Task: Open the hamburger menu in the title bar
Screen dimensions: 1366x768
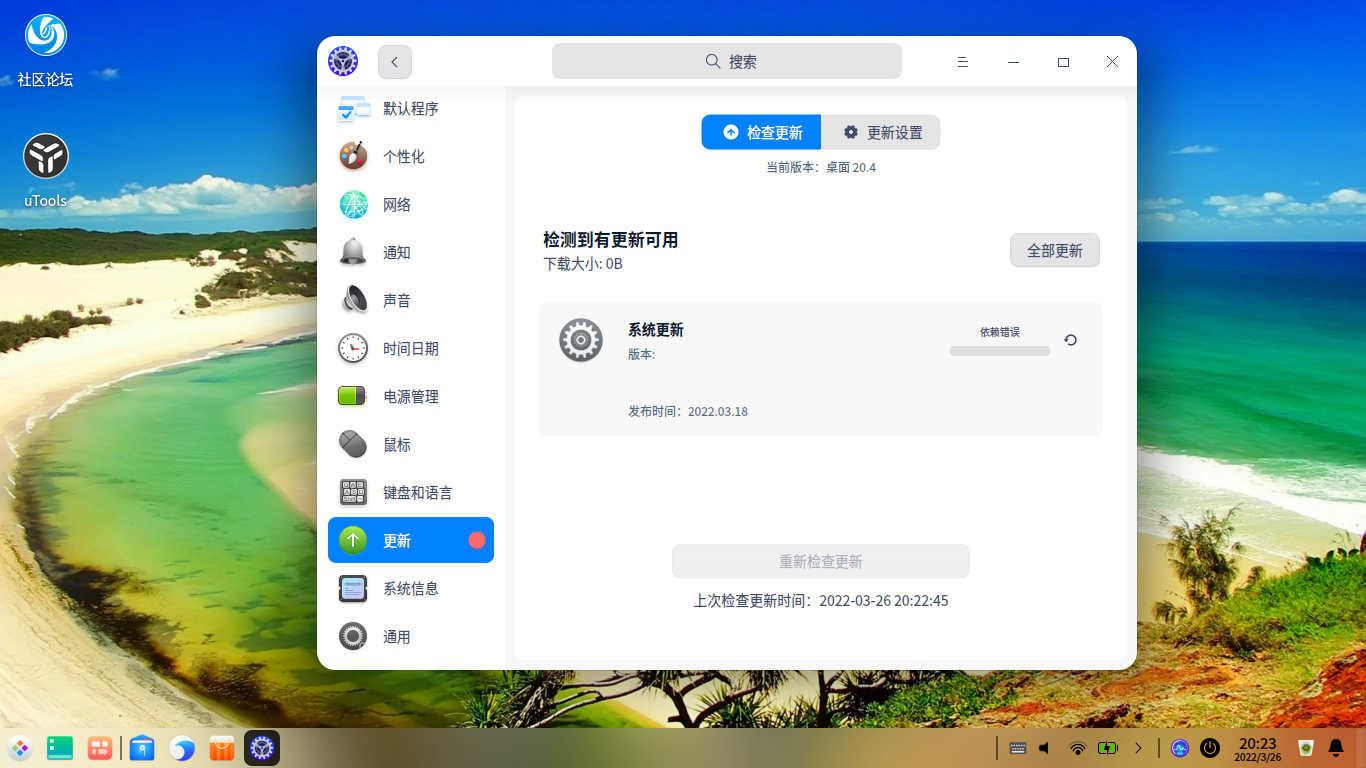Action: click(x=963, y=62)
